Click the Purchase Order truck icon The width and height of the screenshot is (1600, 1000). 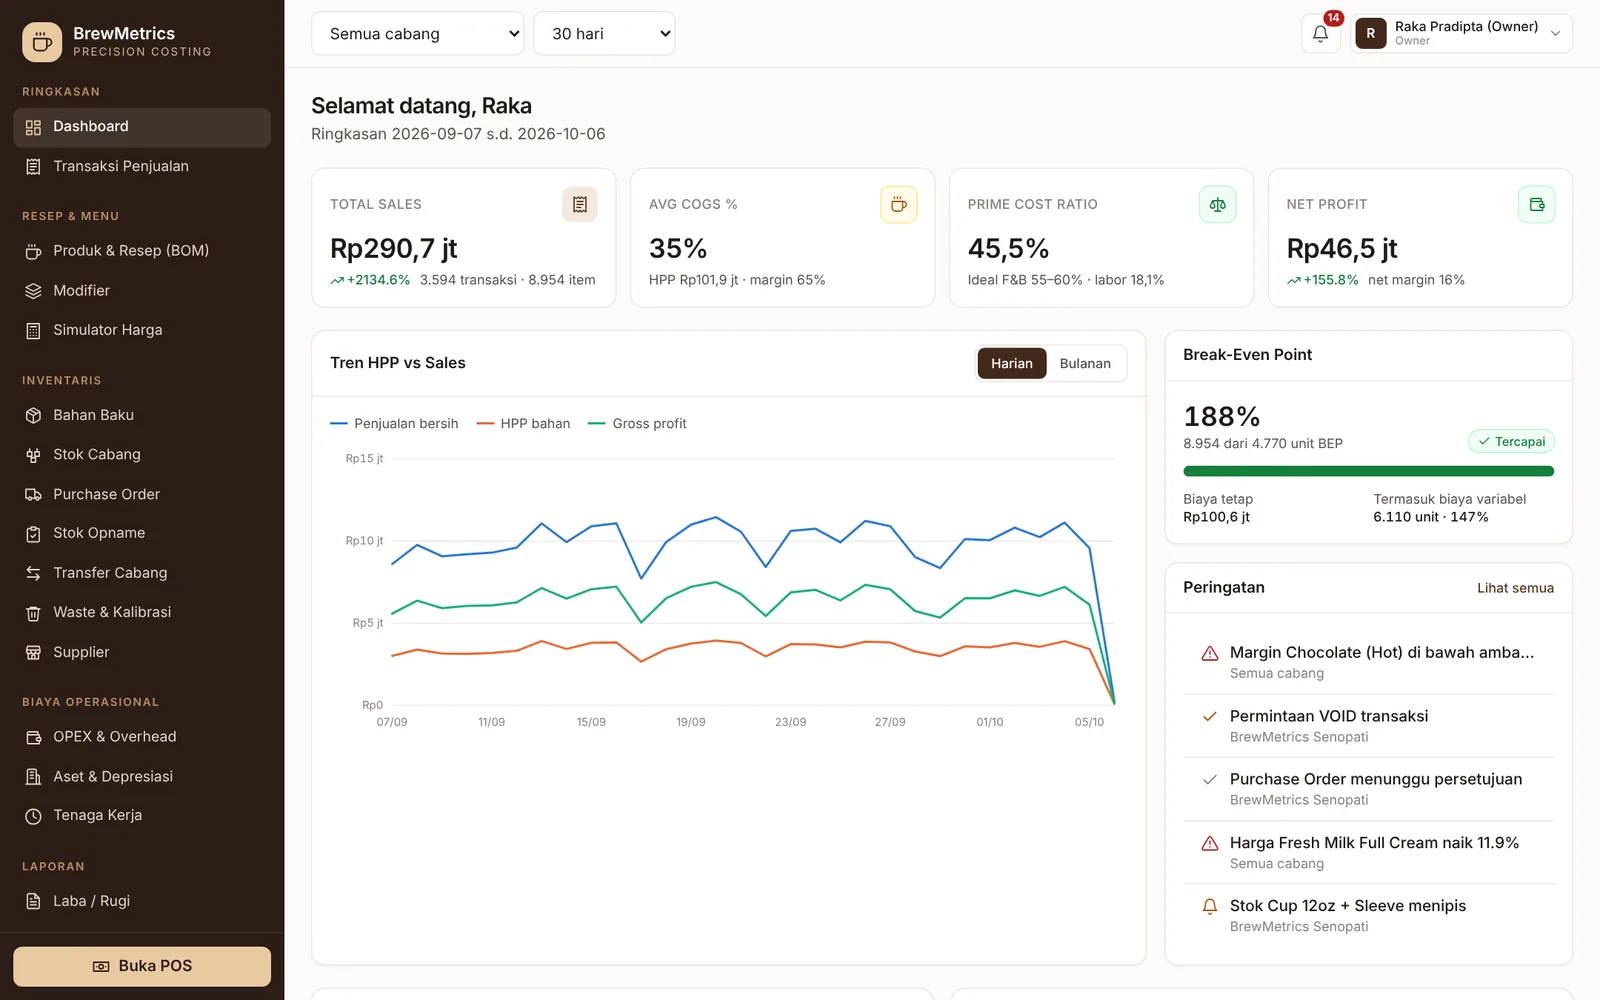(33, 494)
